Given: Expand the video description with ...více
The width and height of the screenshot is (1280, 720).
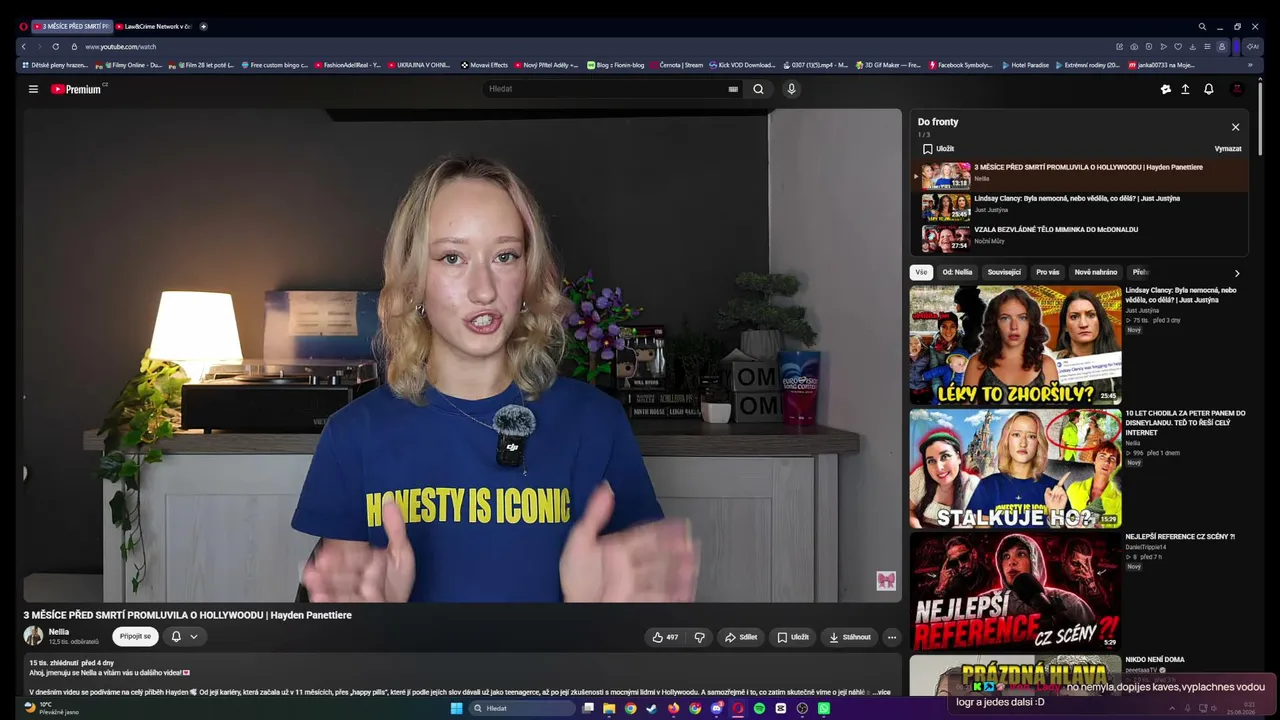Looking at the screenshot, I should click(x=881, y=692).
